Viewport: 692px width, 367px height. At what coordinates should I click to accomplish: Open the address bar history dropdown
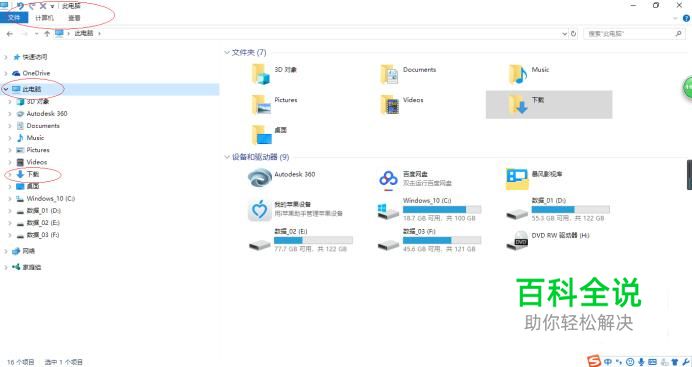tap(564, 34)
